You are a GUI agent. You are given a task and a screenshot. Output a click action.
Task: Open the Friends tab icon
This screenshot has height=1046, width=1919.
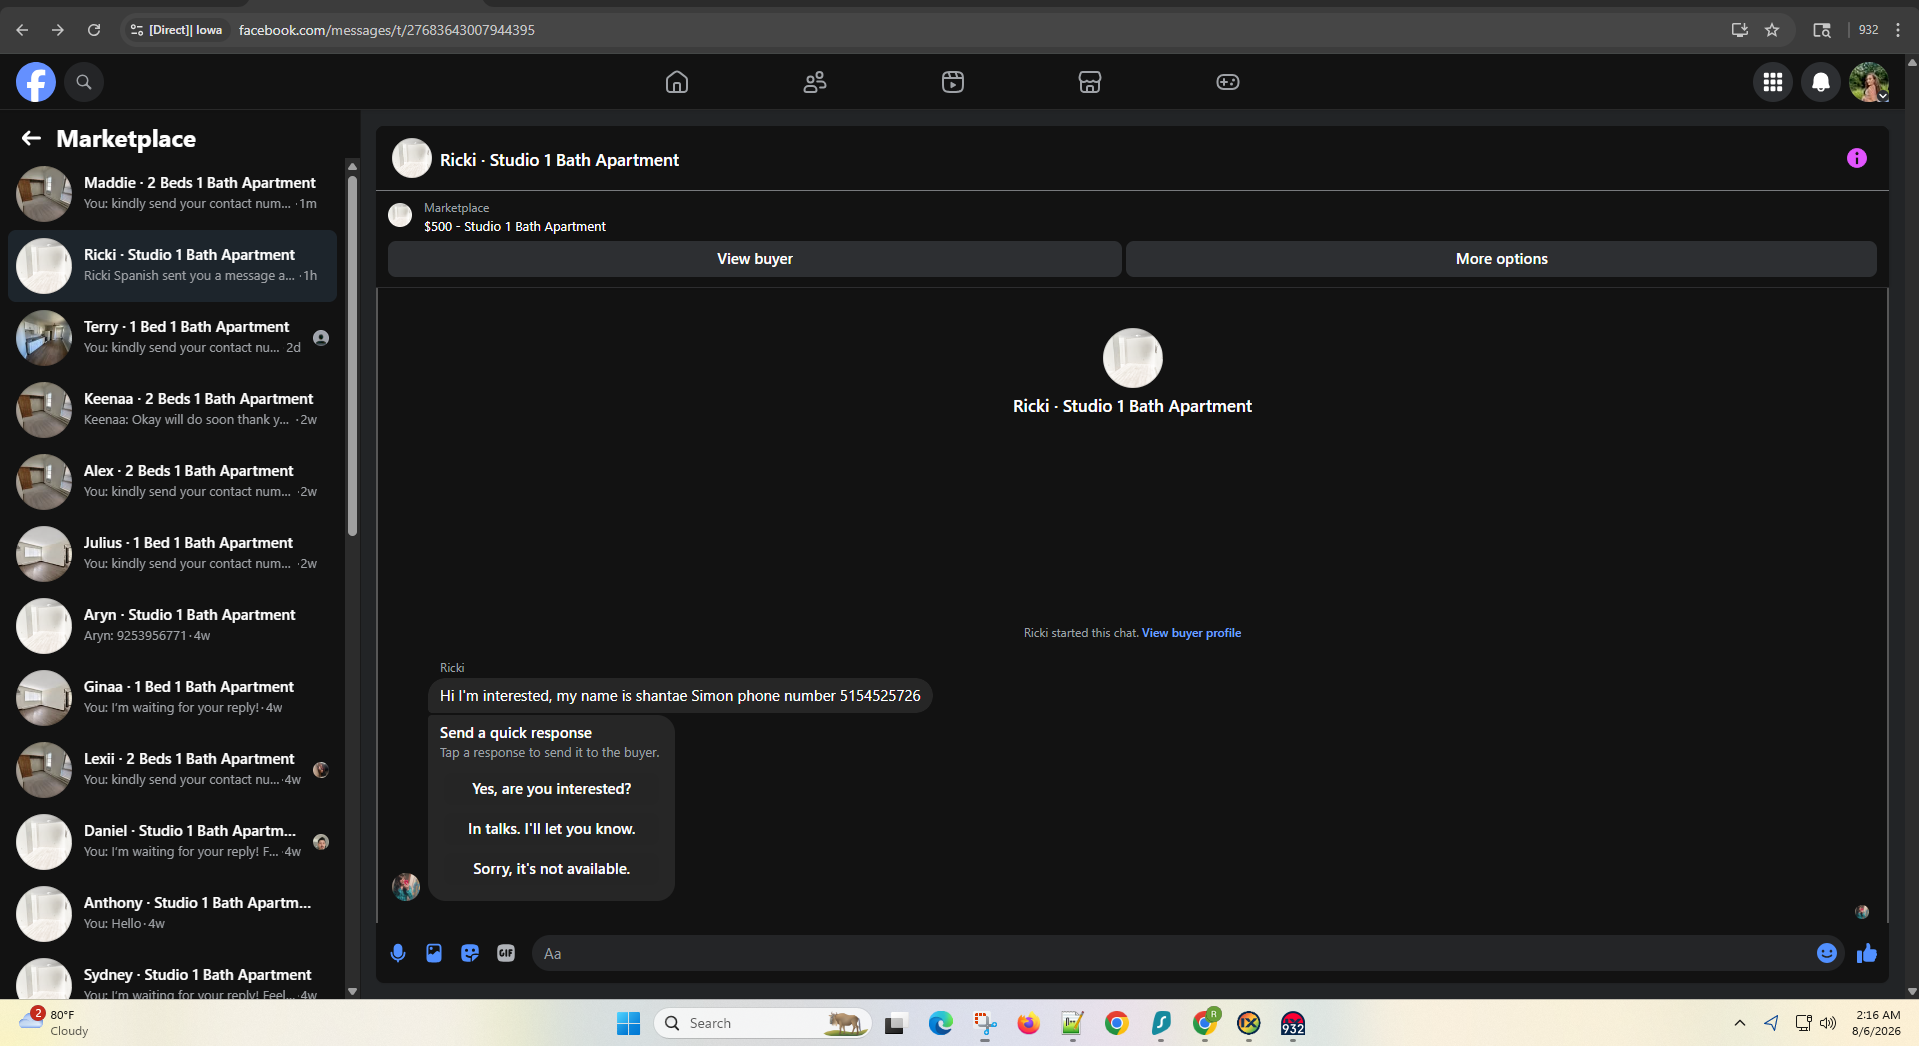pos(815,82)
